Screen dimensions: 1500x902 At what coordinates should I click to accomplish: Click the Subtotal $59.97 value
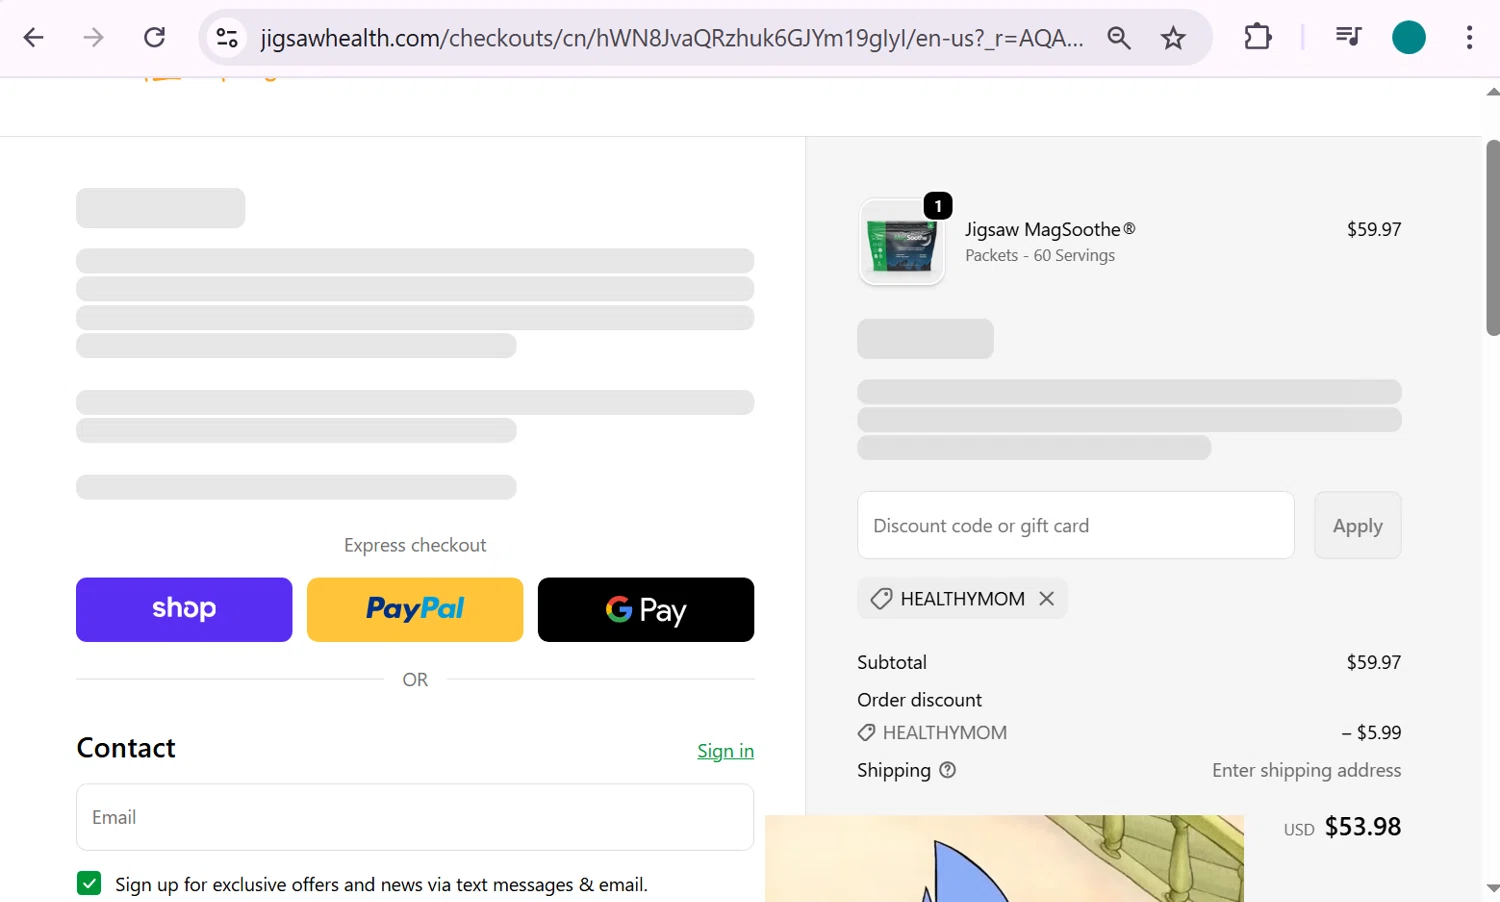click(1373, 662)
